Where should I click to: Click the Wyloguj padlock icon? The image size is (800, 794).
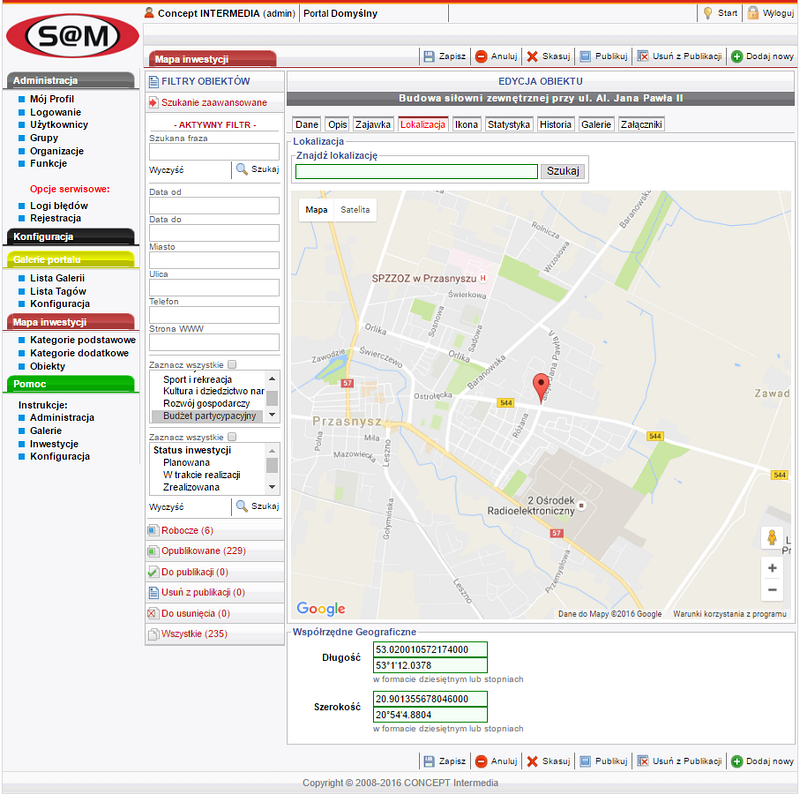pyautogui.click(x=753, y=13)
